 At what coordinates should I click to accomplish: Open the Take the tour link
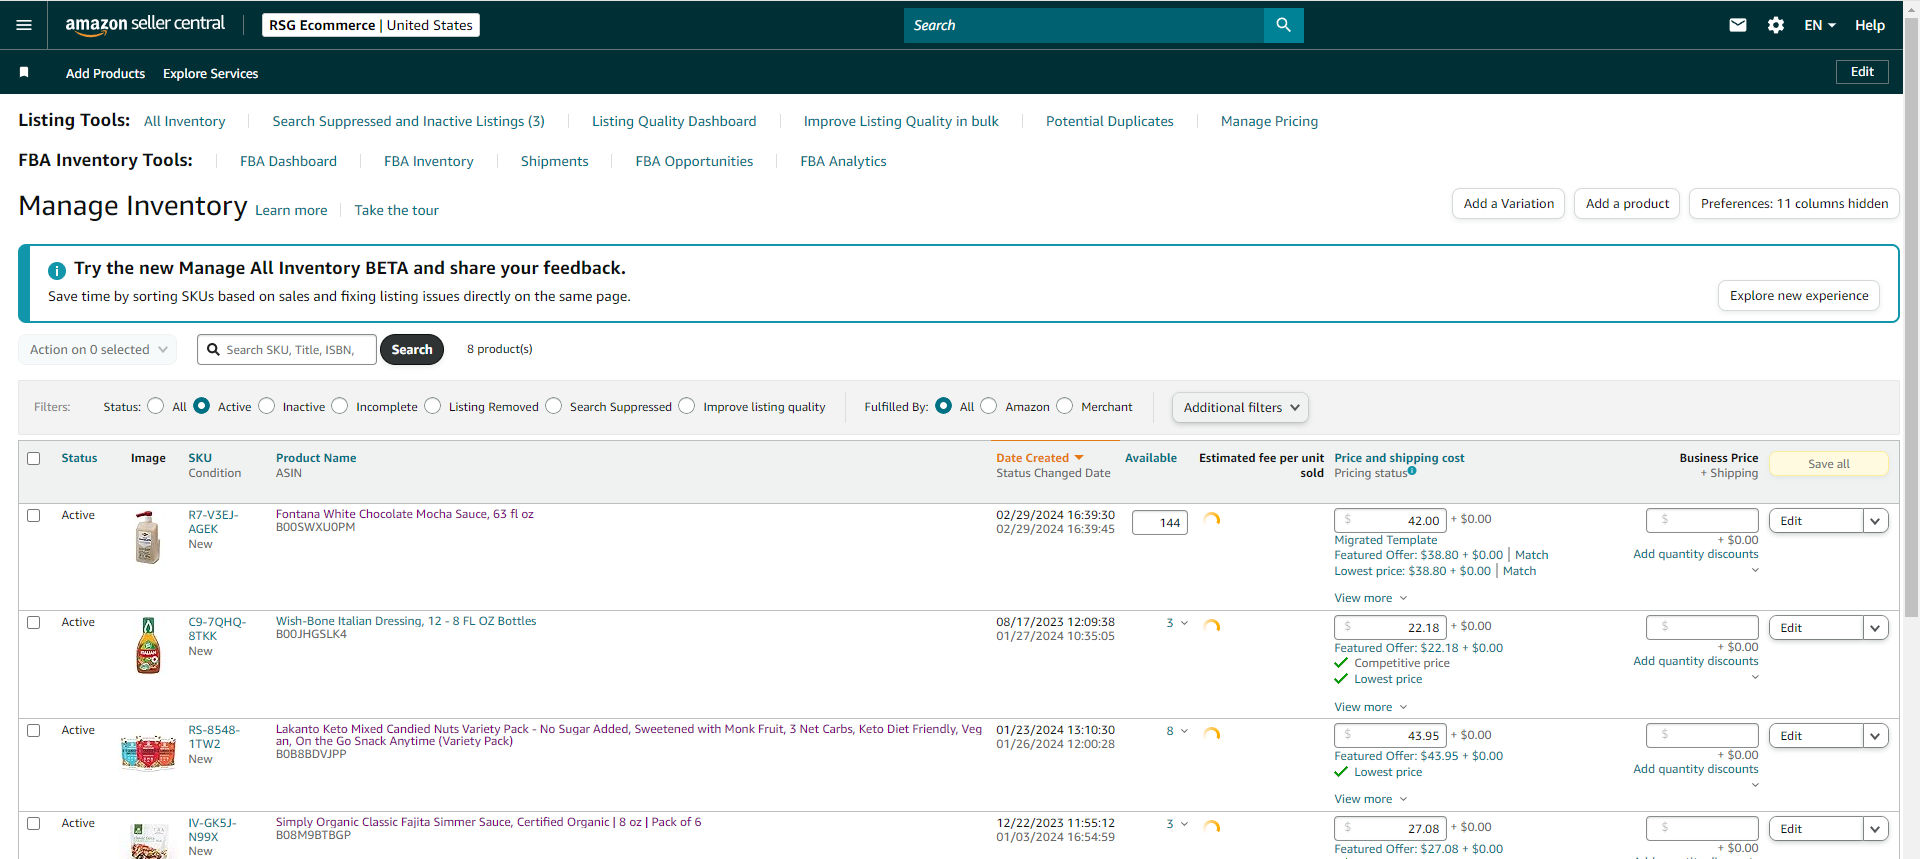pos(396,210)
